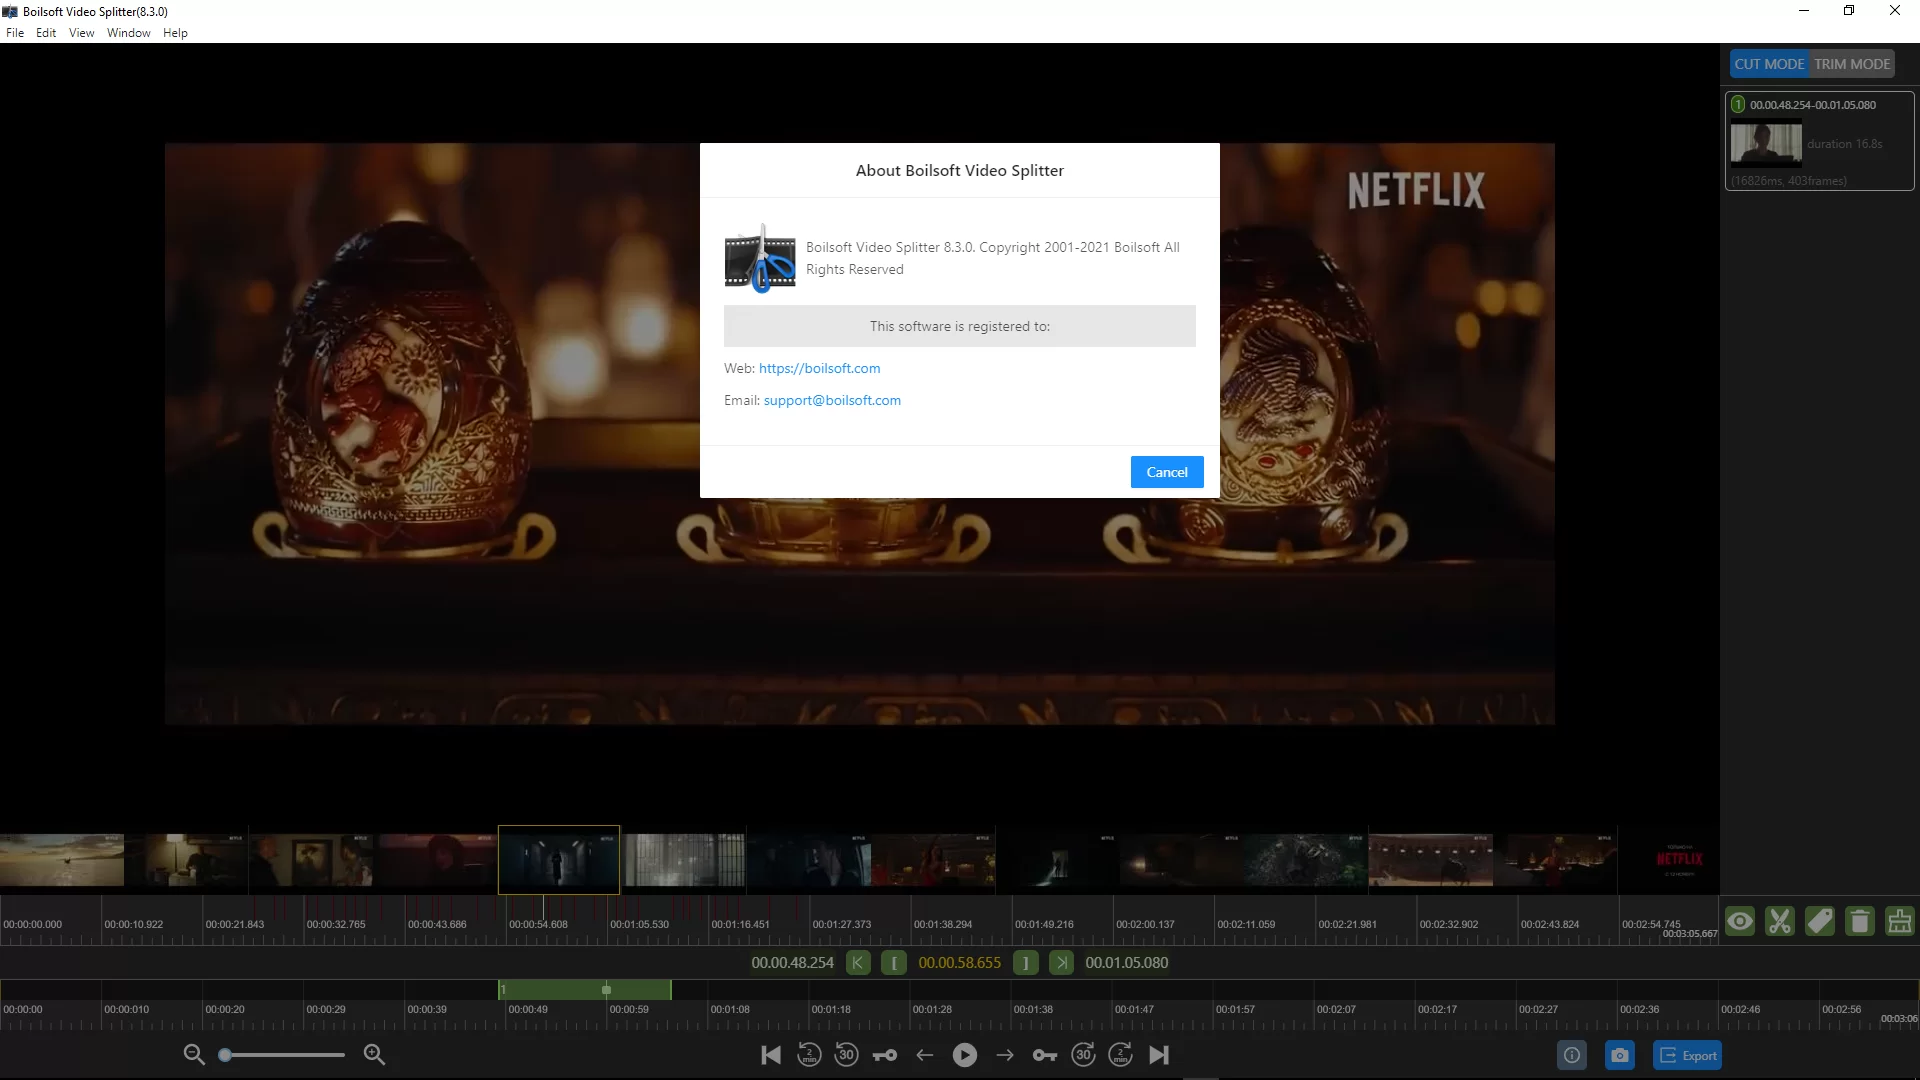Go to the previous keyframe with the left key icon
Screen dimensions: 1920x1080
click(x=885, y=1055)
